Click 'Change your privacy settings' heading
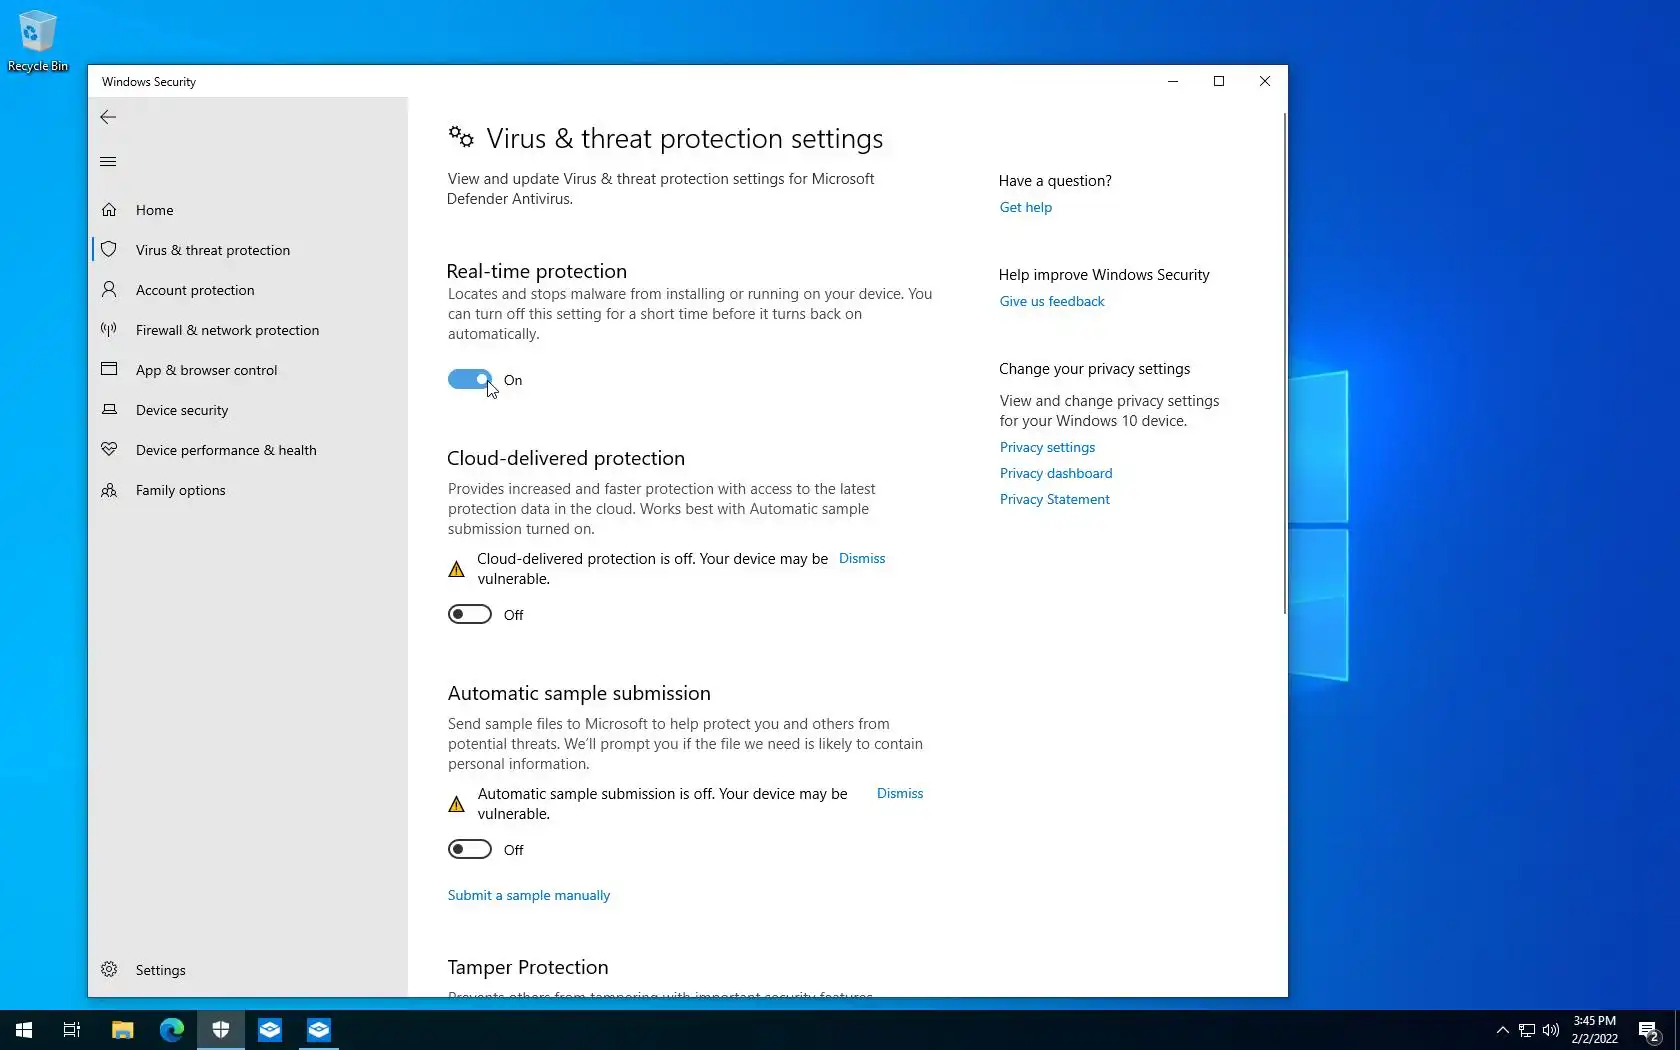The width and height of the screenshot is (1680, 1050). click(x=1094, y=369)
